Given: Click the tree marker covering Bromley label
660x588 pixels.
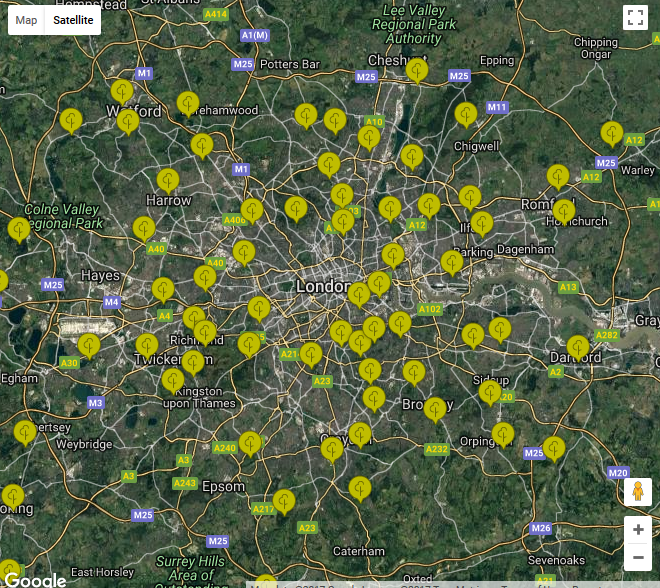Looking at the screenshot, I should (435, 410).
